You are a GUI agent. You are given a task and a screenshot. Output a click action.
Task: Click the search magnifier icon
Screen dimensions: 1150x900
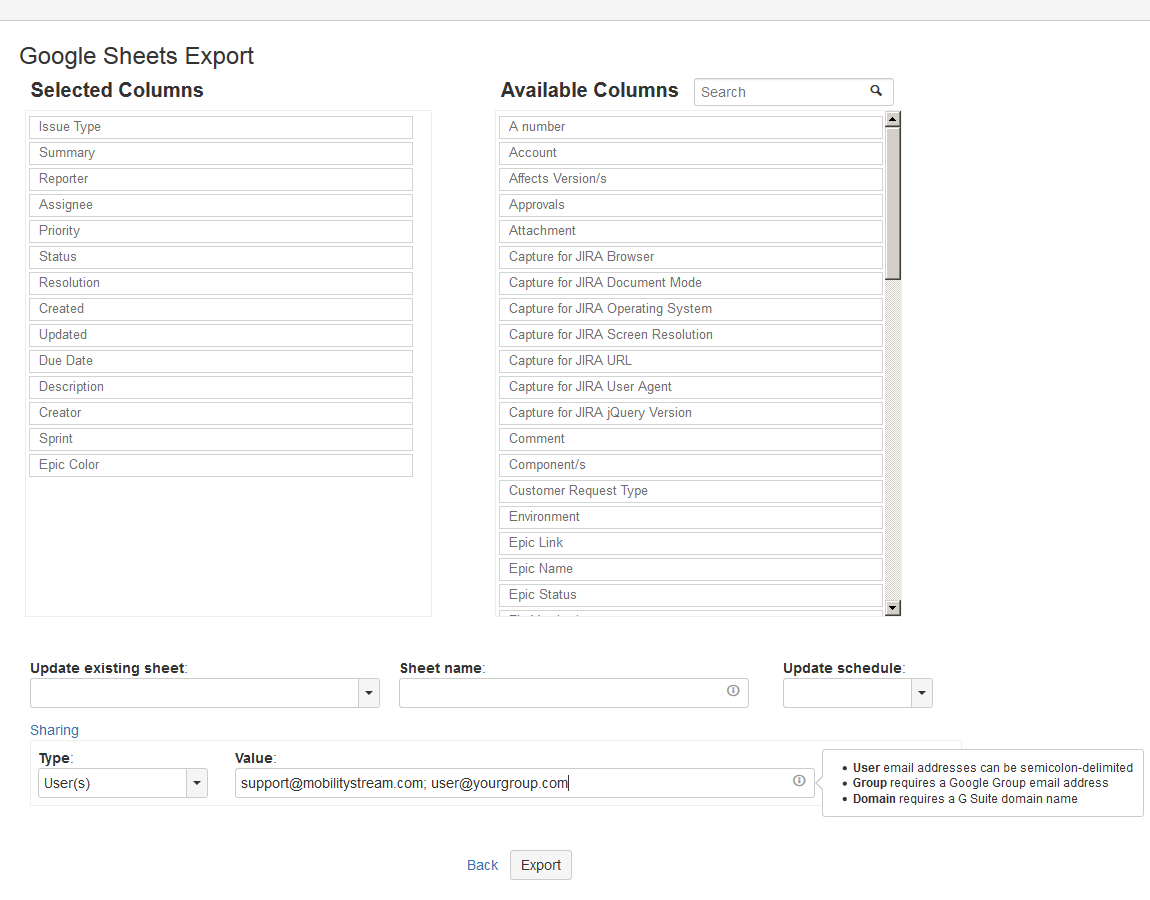click(876, 91)
